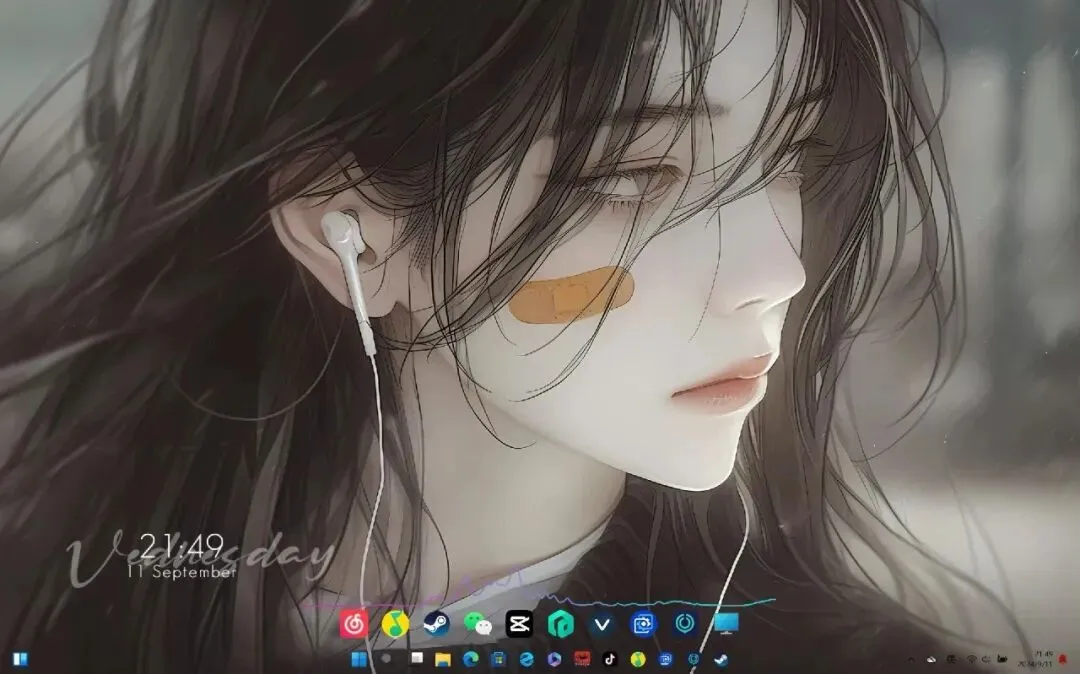
Task: Open the dark blue V-logo app in dock
Action: pyautogui.click(x=602, y=624)
